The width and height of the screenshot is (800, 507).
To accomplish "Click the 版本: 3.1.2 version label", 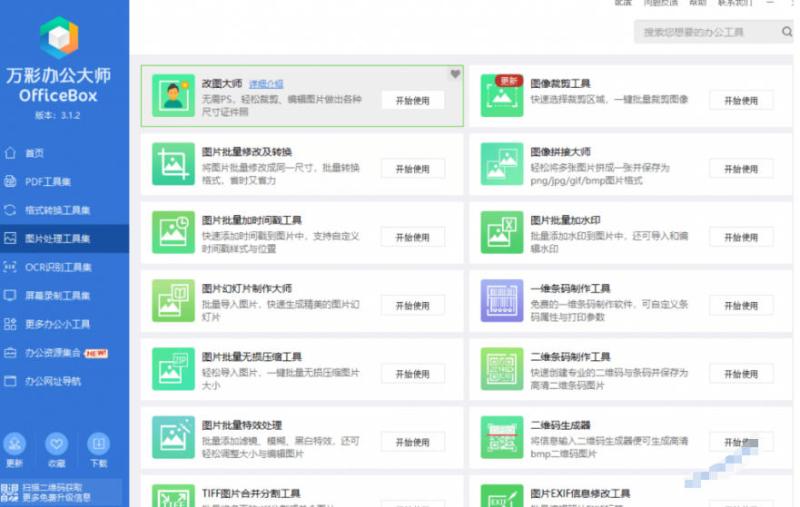I will (x=58, y=115).
